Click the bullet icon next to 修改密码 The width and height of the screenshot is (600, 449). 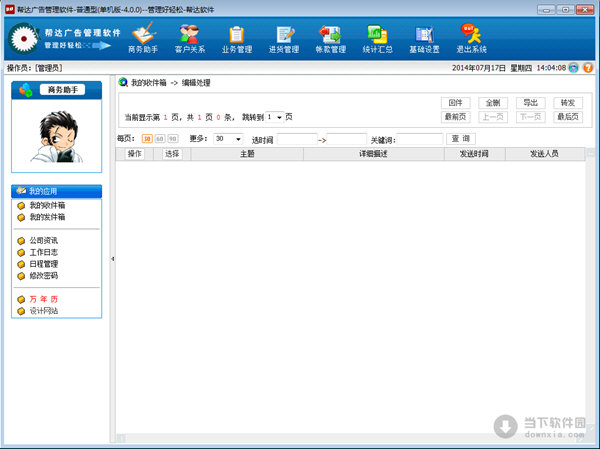click(21, 276)
